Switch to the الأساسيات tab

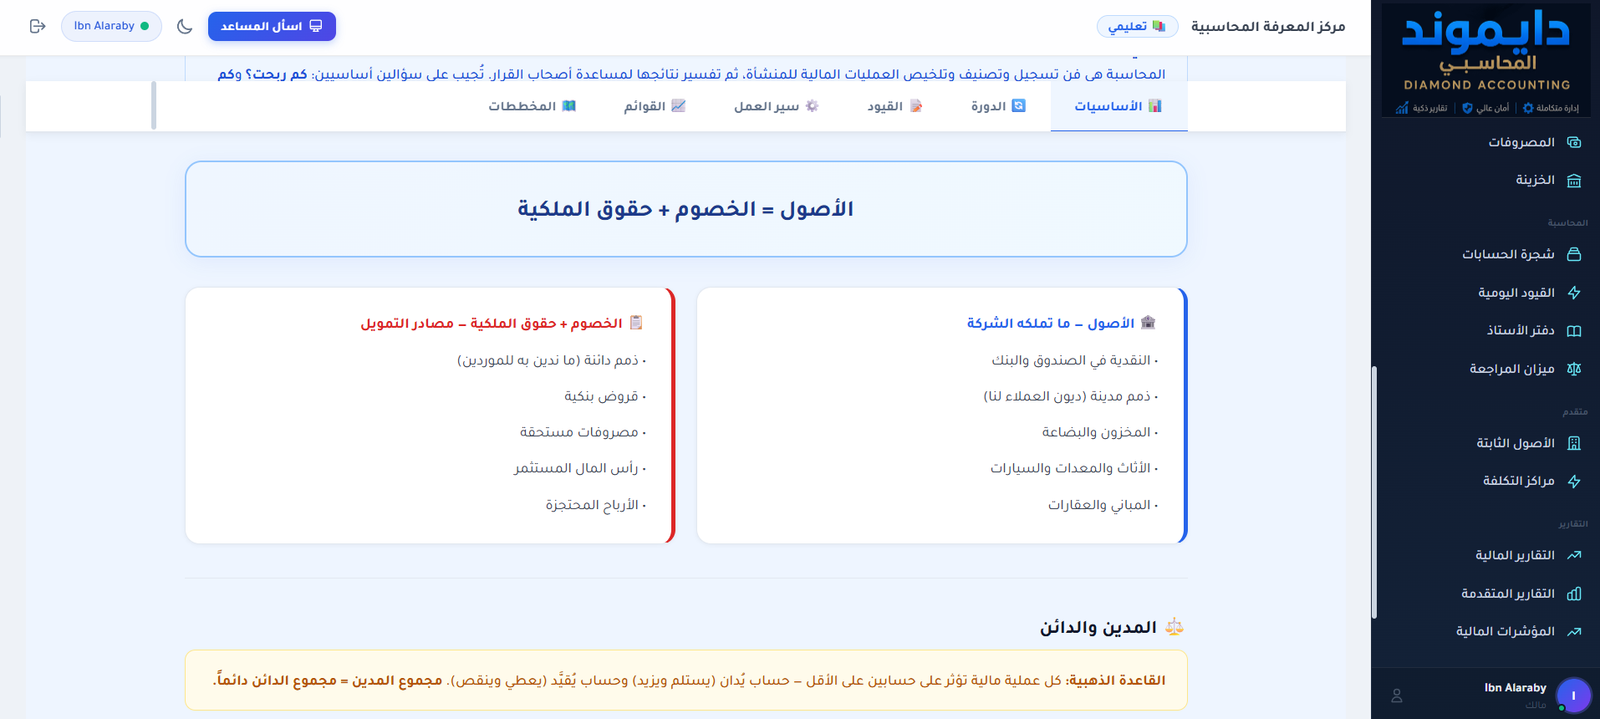tap(1118, 106)
